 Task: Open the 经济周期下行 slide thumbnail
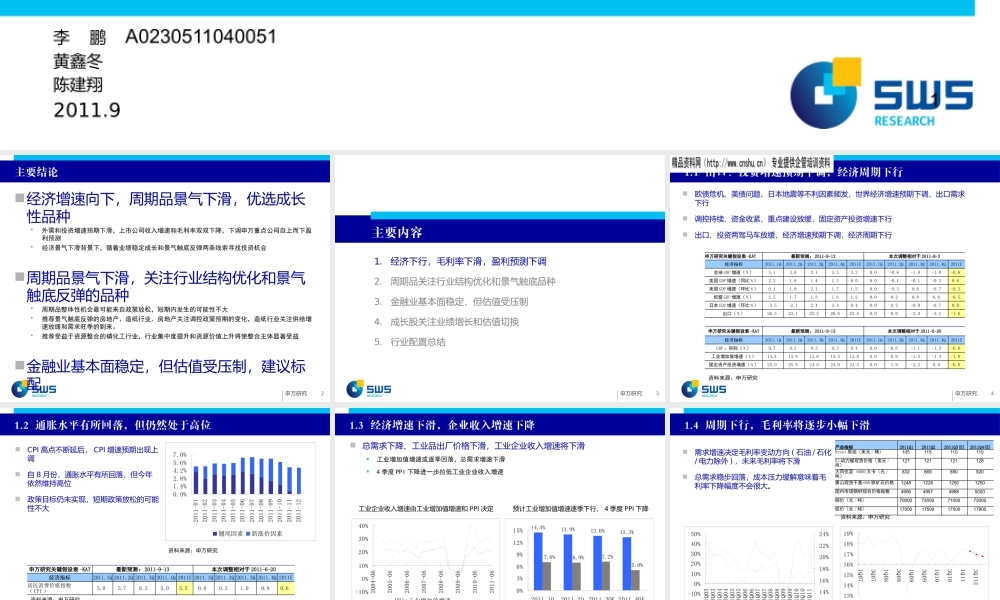[835, 278]
